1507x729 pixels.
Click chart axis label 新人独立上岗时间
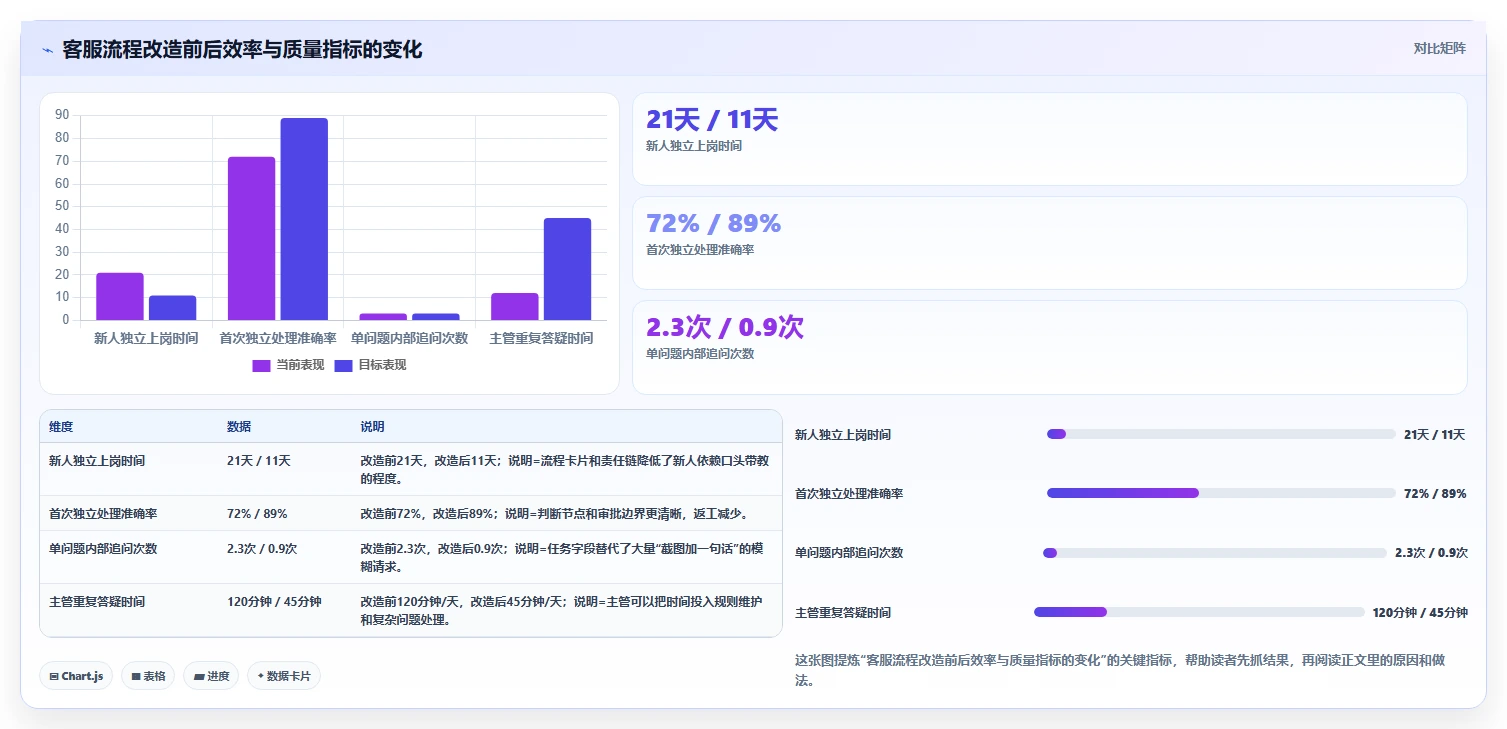146,338
